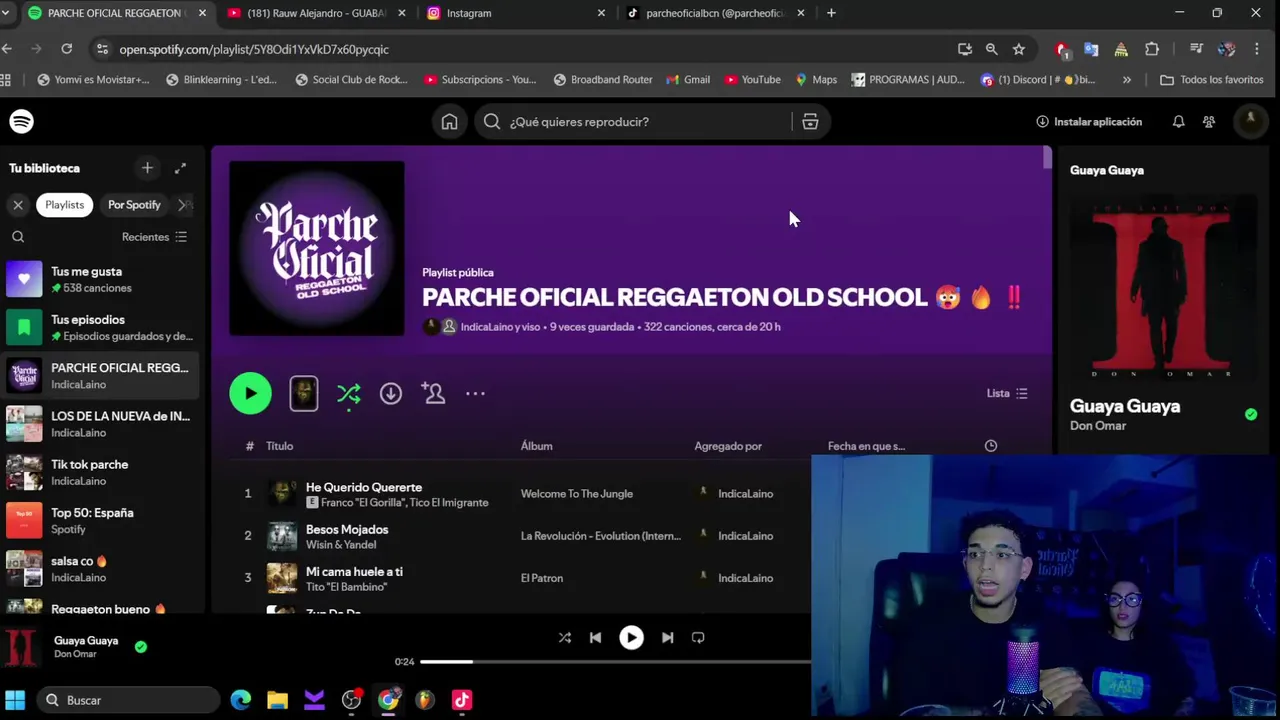The image size is (1280, 720).
Task: Open a new browser tab
Action: [x=831, y=13]
